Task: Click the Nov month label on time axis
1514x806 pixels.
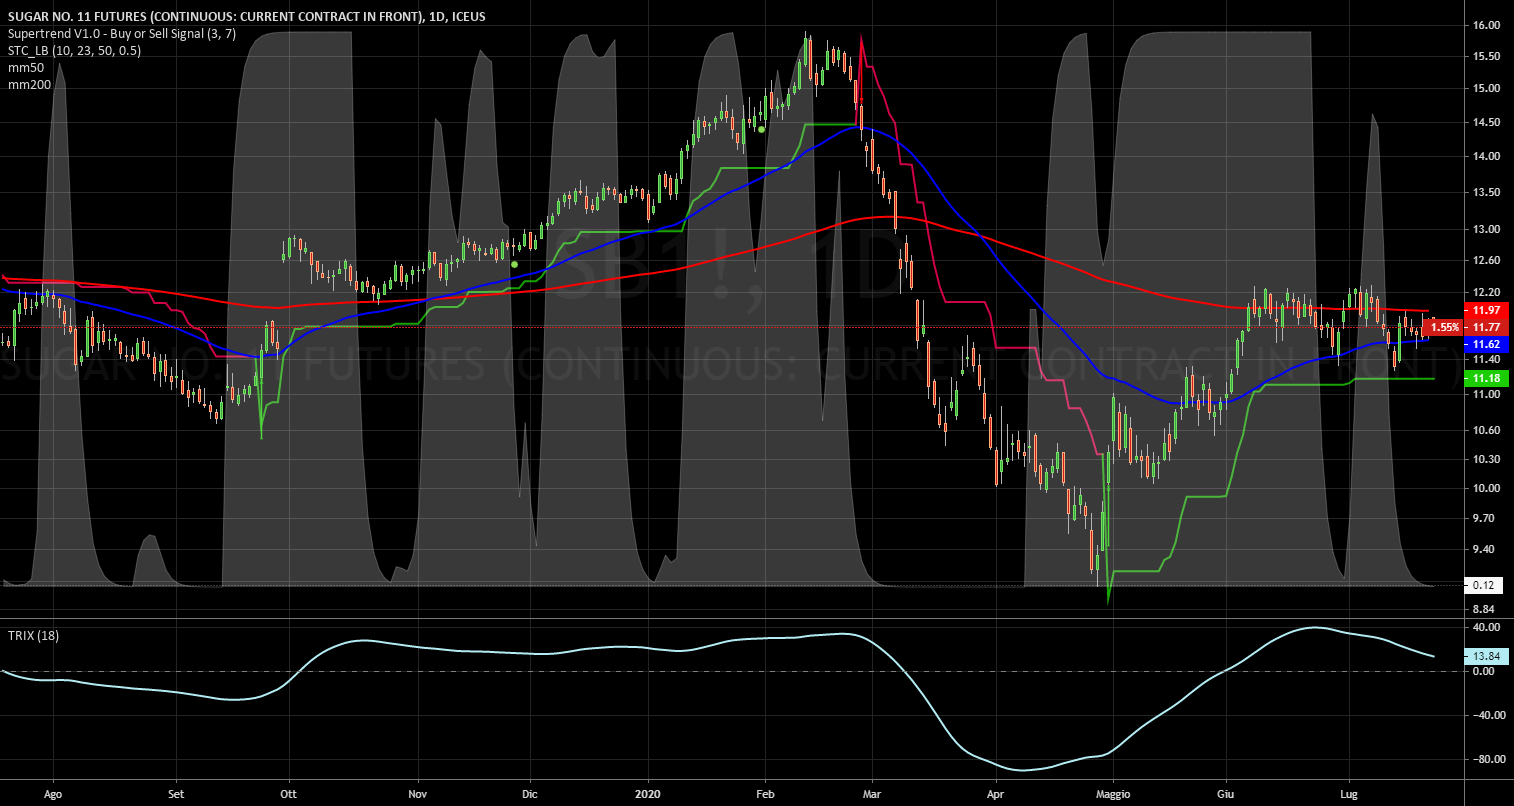Action: click(x=418, y=794)
